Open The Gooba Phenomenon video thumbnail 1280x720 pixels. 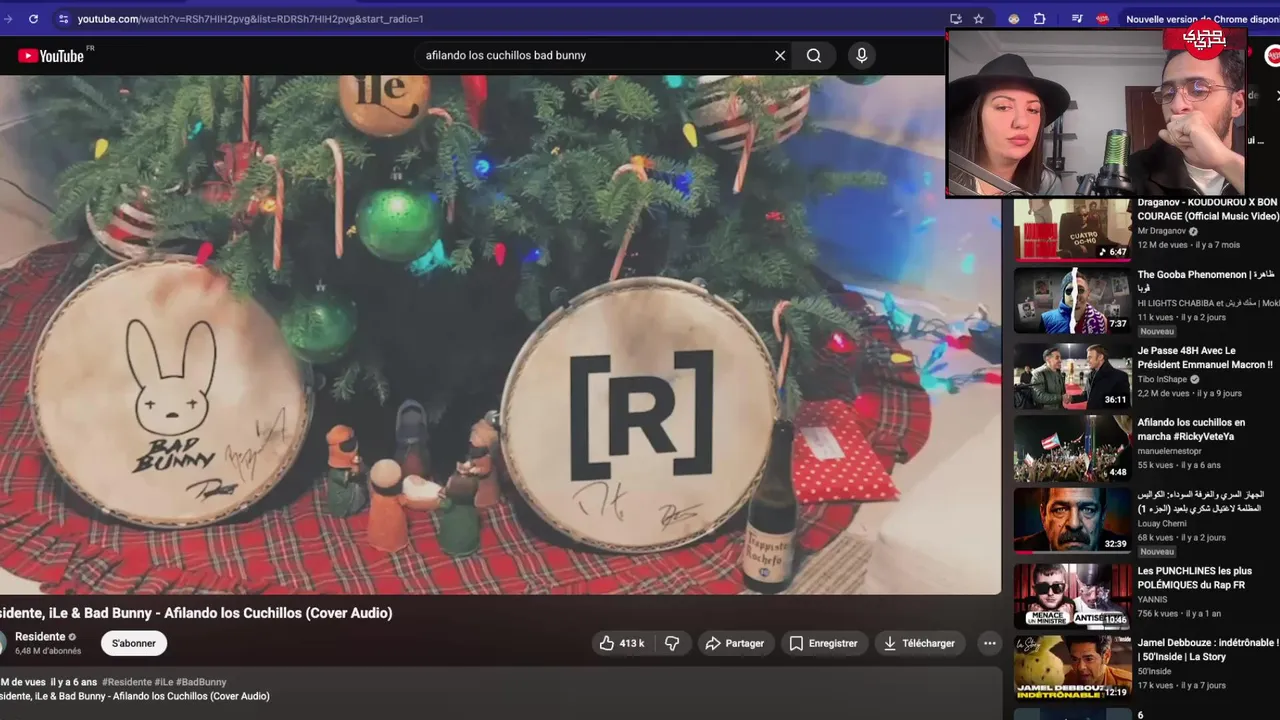pos(1072,300)
